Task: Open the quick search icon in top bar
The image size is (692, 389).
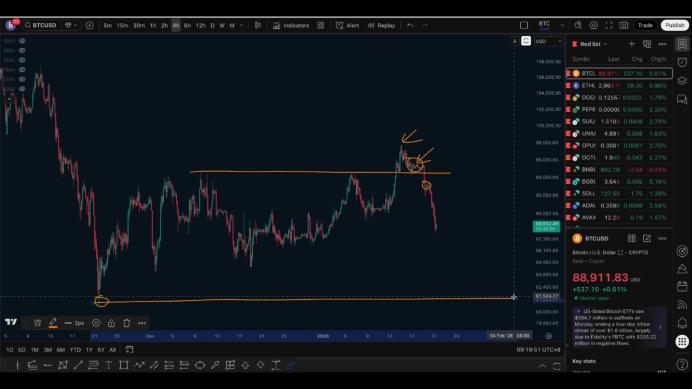Action: pyautogui.click(x=578, y=26)
